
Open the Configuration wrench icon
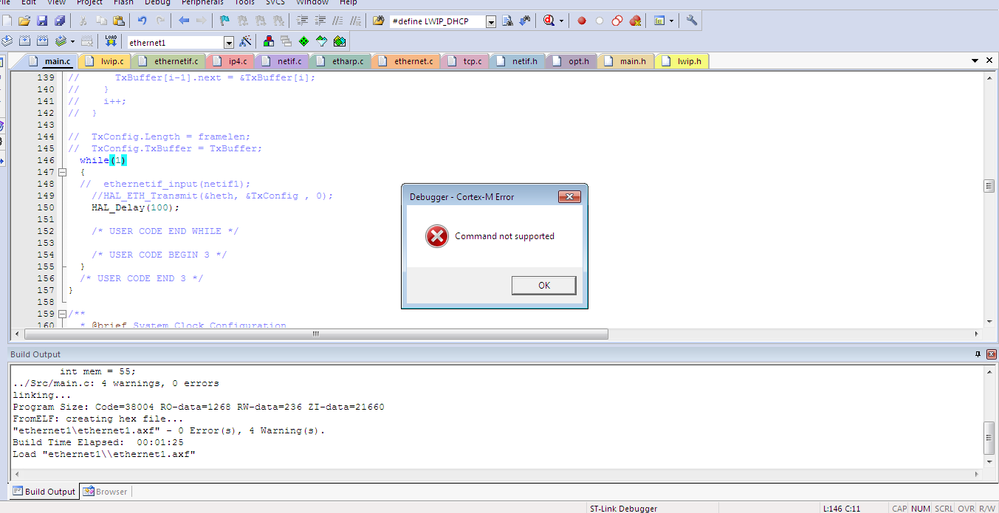(691, 20)
